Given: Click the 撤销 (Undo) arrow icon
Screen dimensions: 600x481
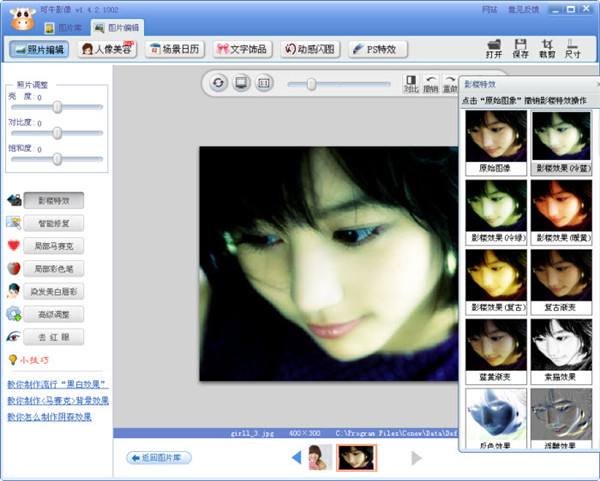Looking at the screenshot, I should pos(431,83).
